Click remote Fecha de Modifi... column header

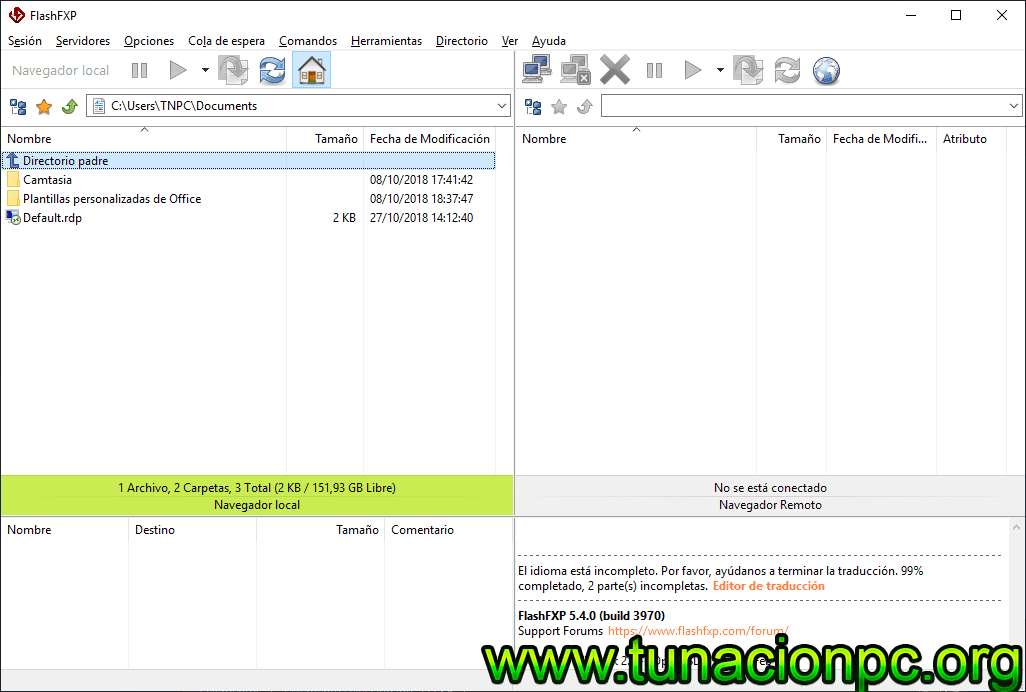click(881, 138)
